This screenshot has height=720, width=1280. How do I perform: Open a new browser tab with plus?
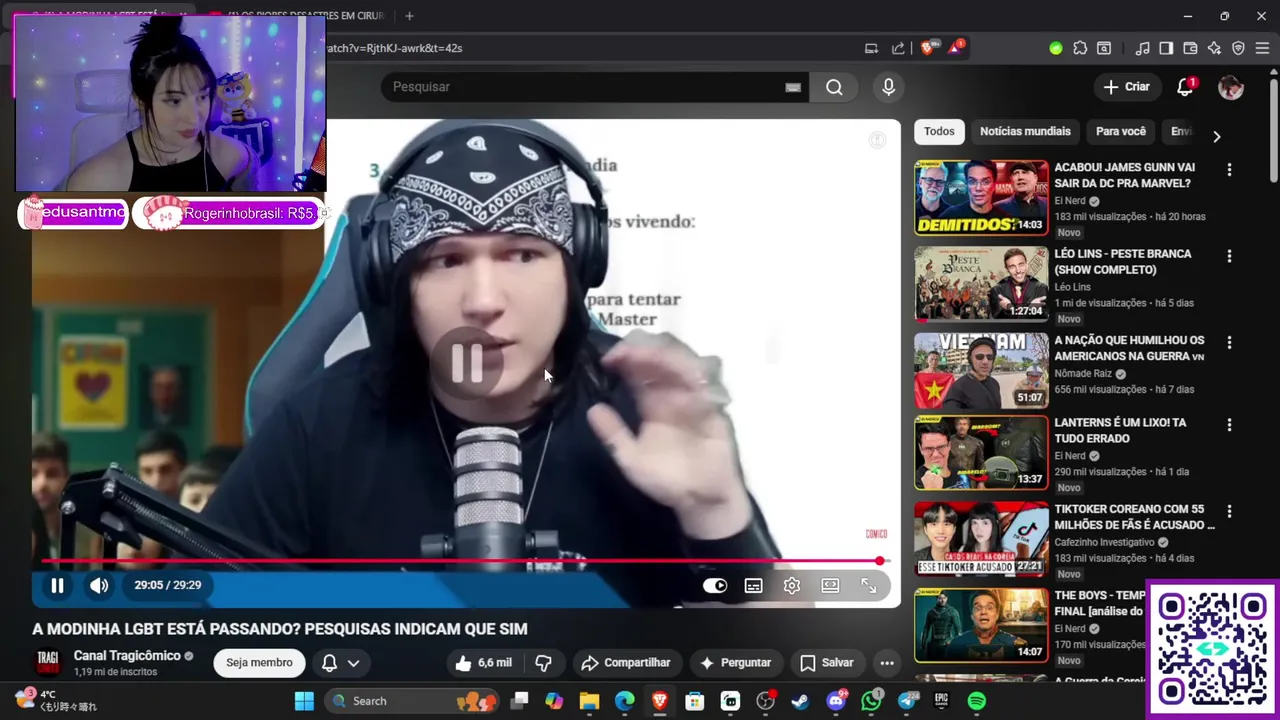pos(409,16)
